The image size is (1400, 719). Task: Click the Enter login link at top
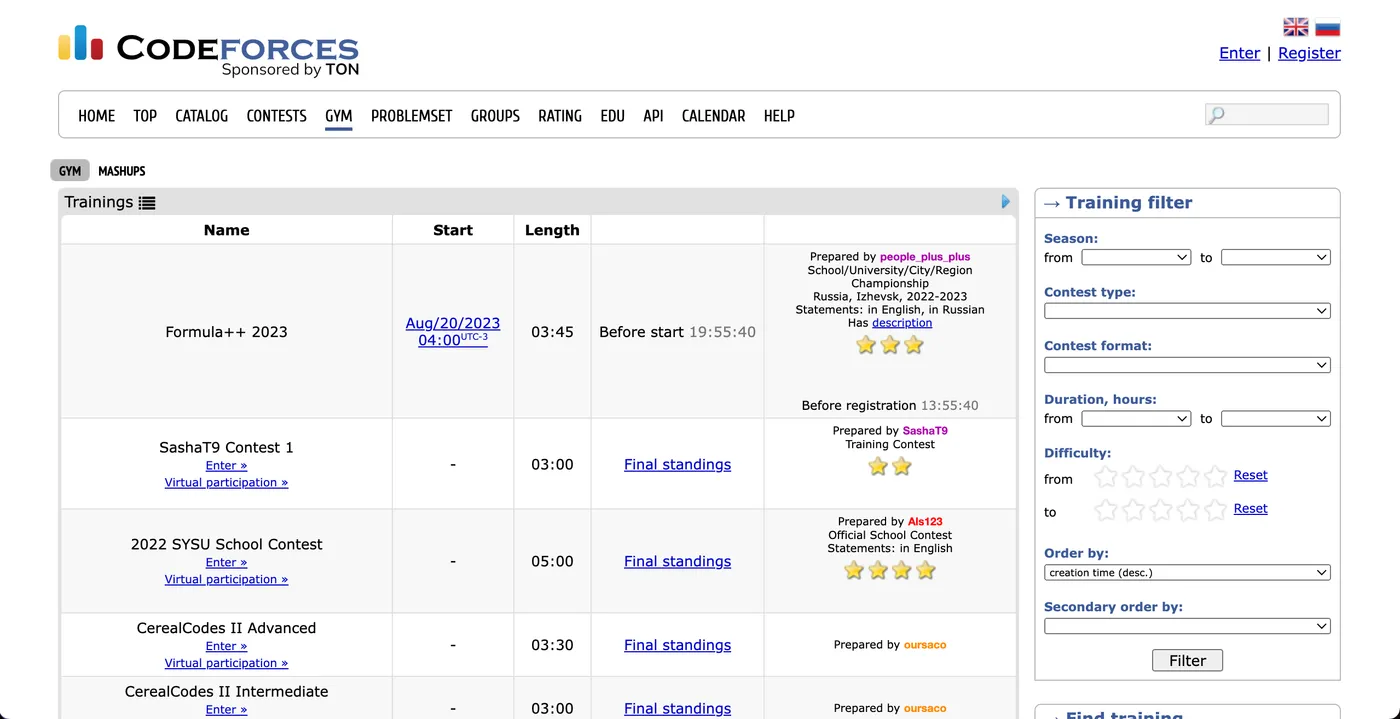(x=1240, y=53)
